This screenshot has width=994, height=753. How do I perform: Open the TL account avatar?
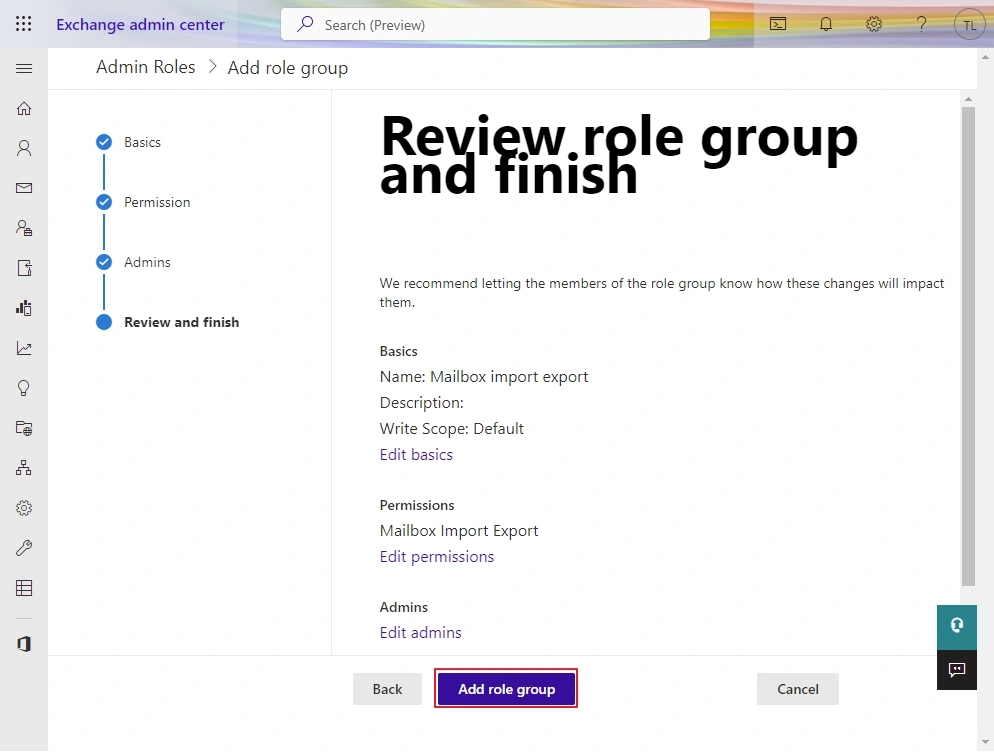969,25
